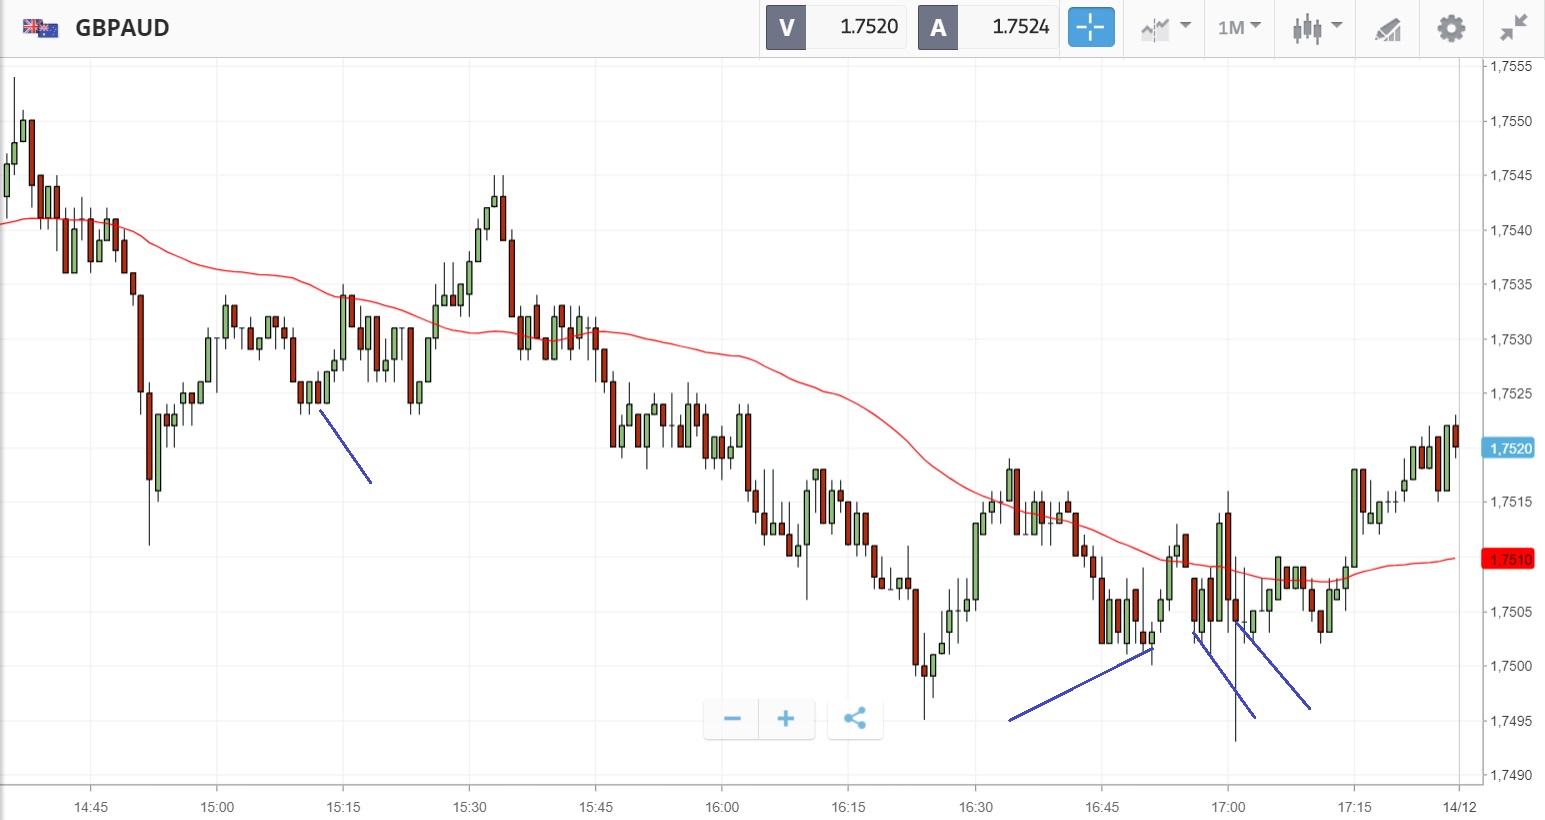1545x820 pixels.
Task: Open the candlestick chart type dropdown
Action: 1315,27
